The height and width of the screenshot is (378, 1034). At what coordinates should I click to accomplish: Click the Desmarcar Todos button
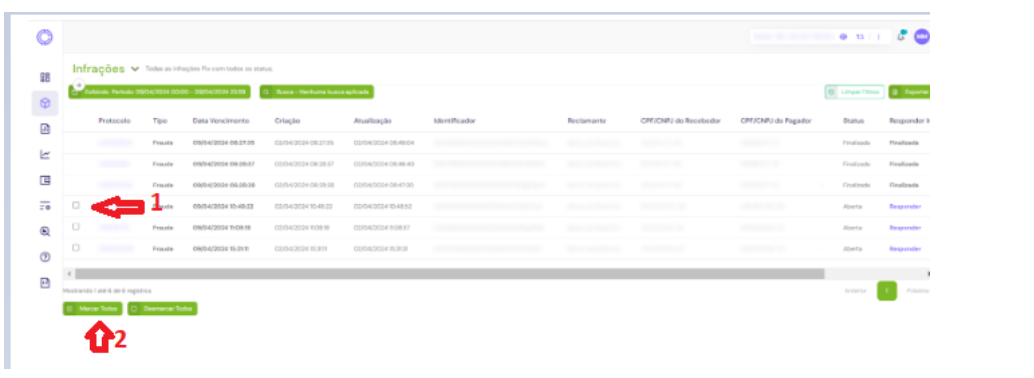coord(162,309)
